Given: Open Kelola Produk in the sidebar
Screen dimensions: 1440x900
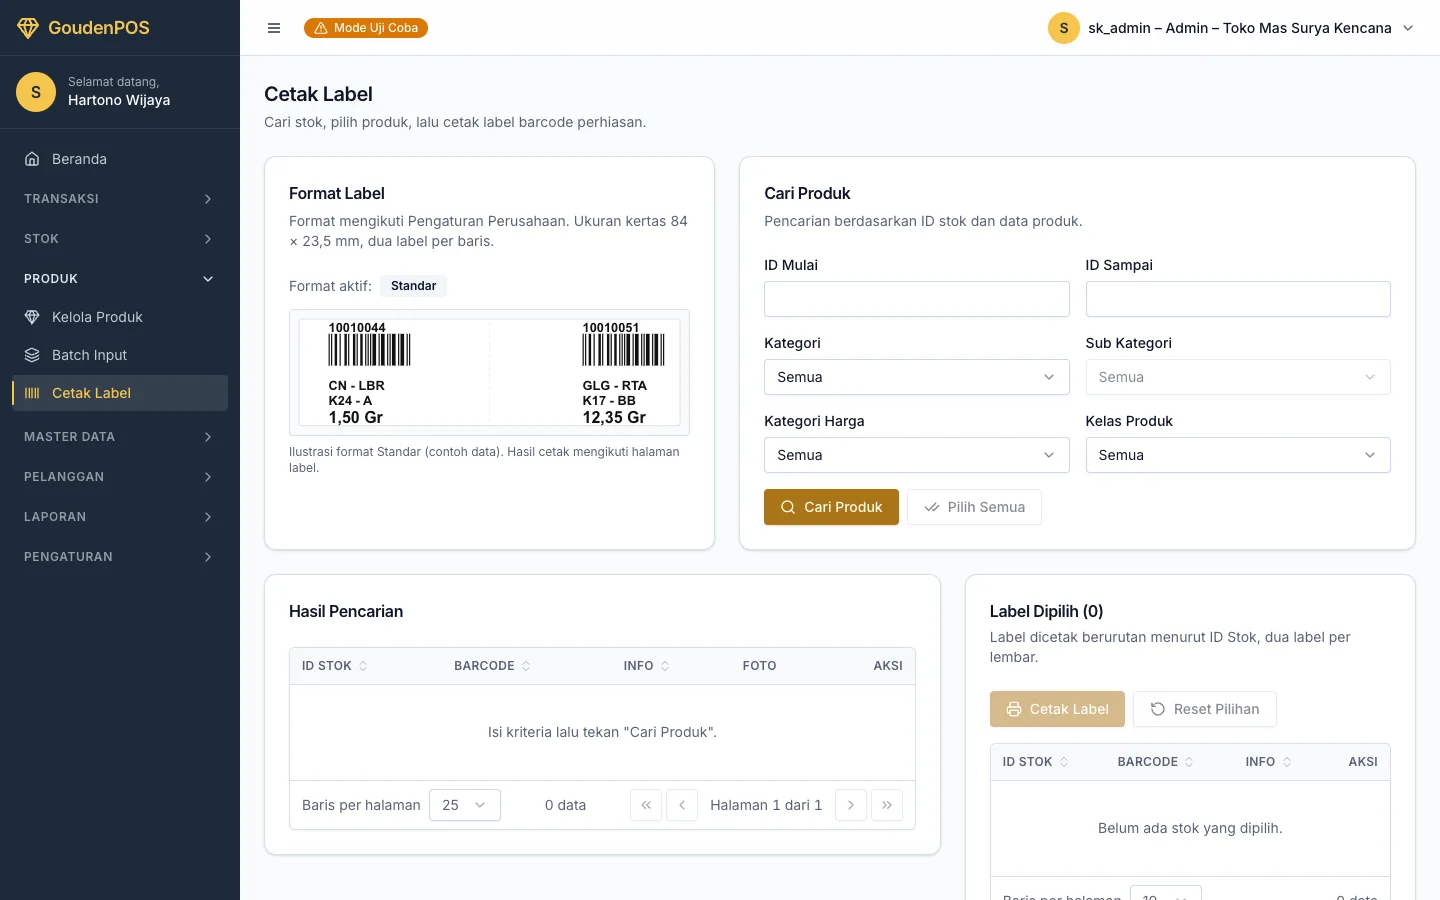Looking at the screenshot, I should click(x=120, y=317).
